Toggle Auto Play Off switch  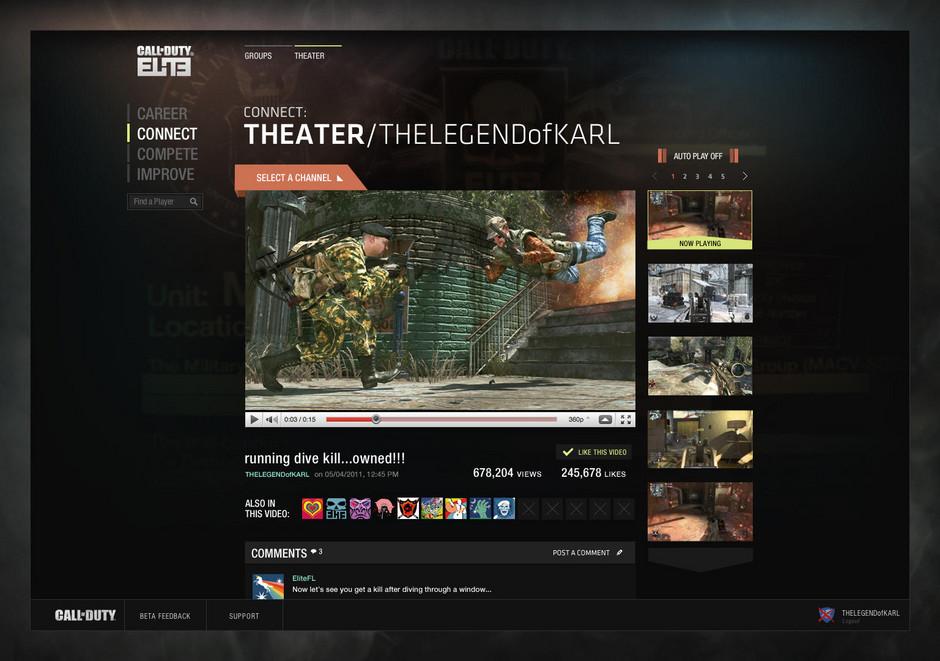point(697,156)
